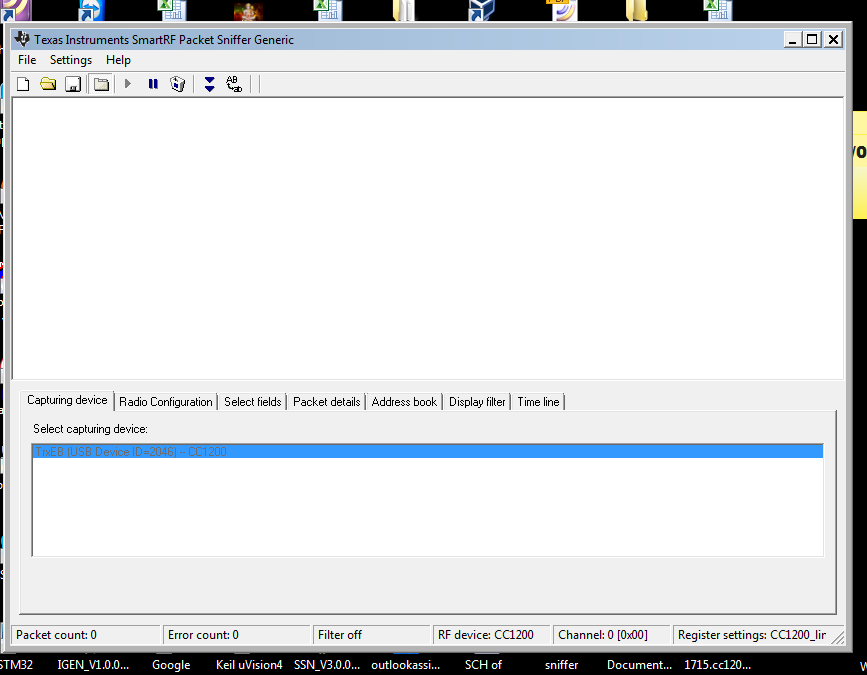Click Error count status field
Screen dimensions: 867x675
237,635
